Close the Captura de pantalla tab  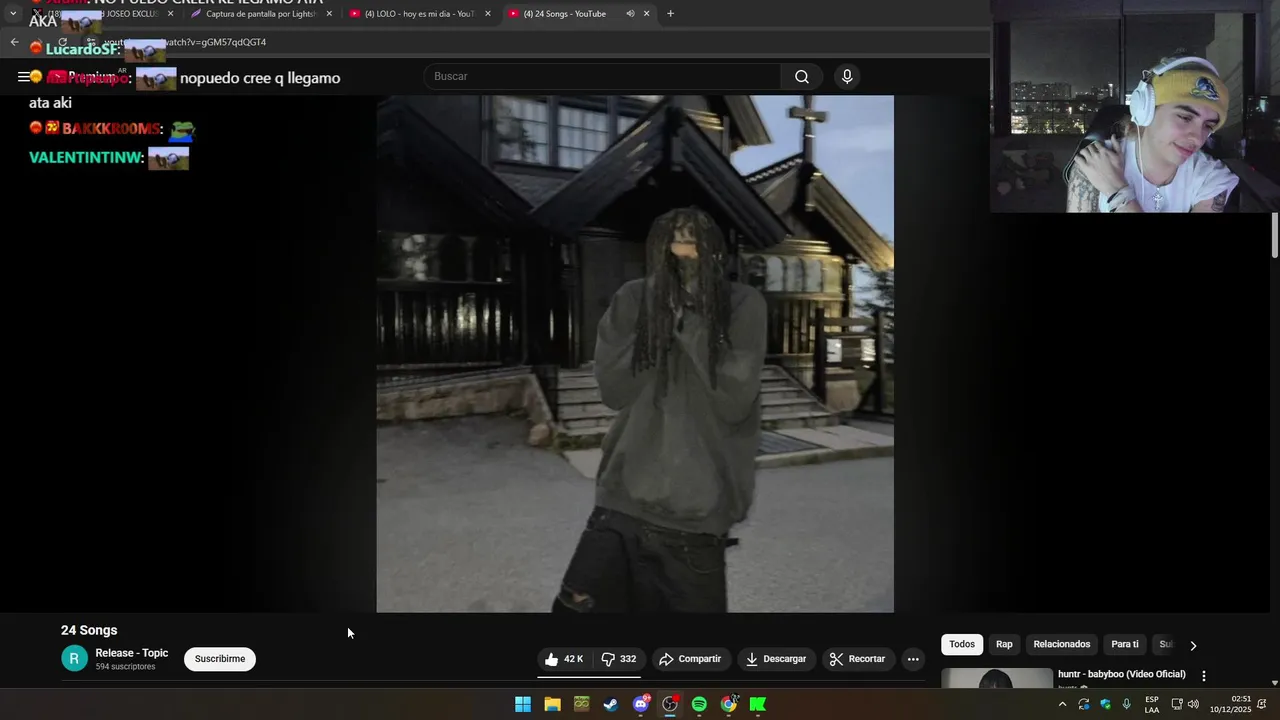click(x=329, y=14)
